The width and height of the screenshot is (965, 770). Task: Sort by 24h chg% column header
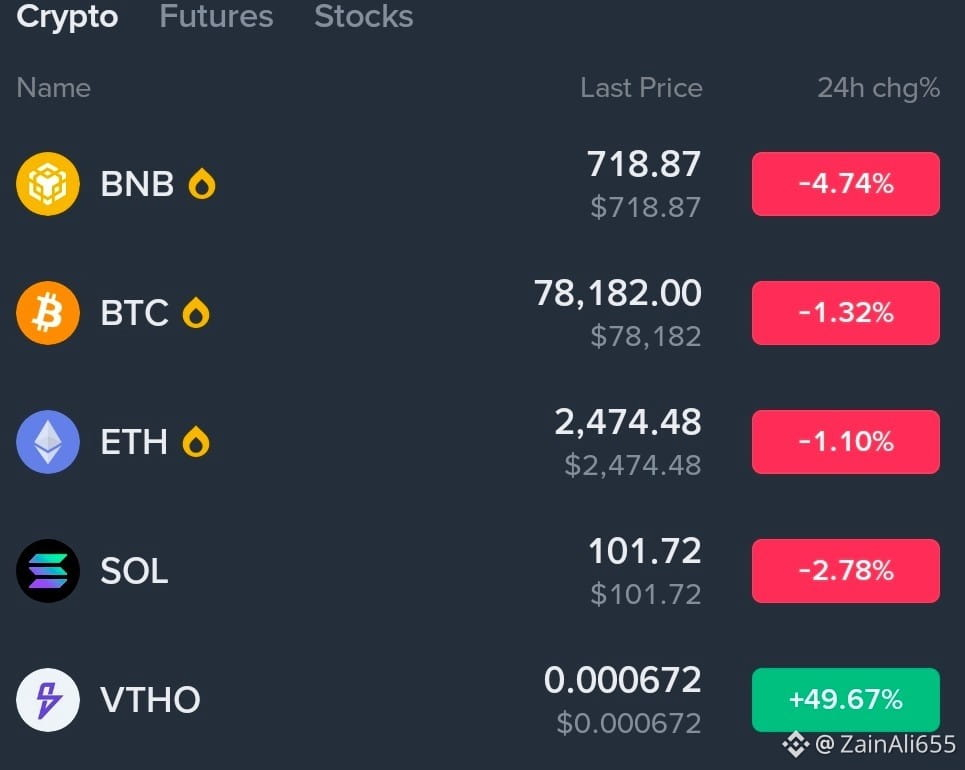point(878,89)
